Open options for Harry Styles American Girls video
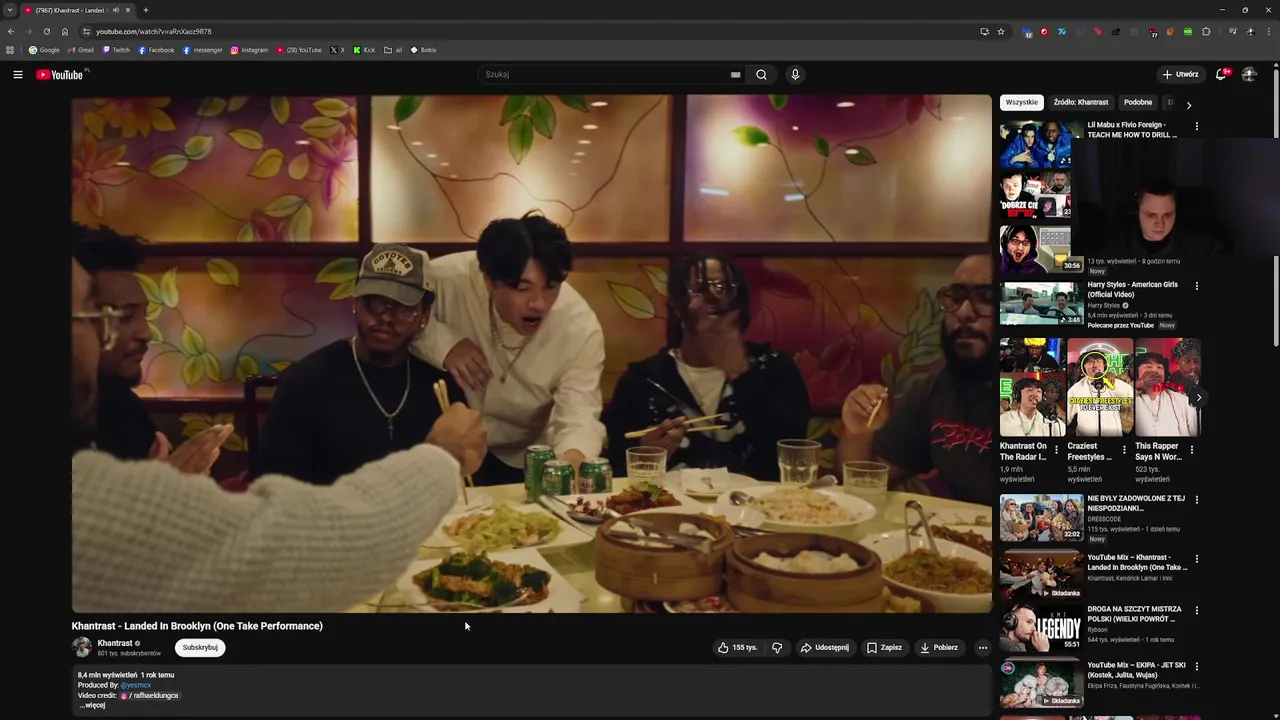This screenshot has width=1280, height=720. tap(1196, 286)
